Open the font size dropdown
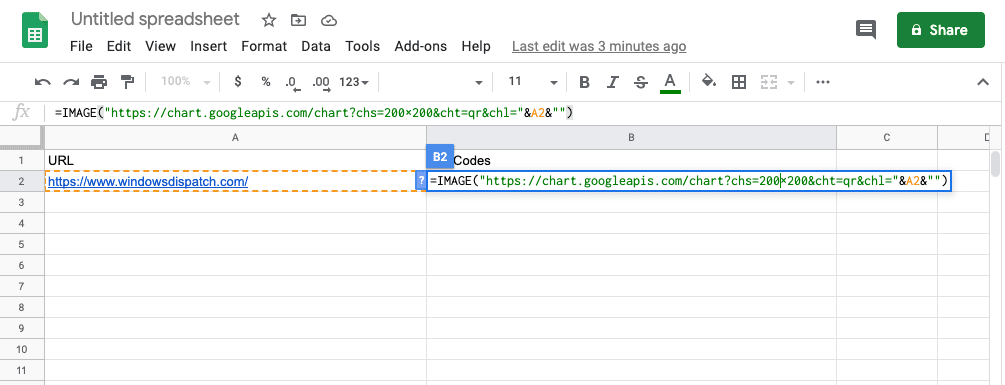 [532, 82]
